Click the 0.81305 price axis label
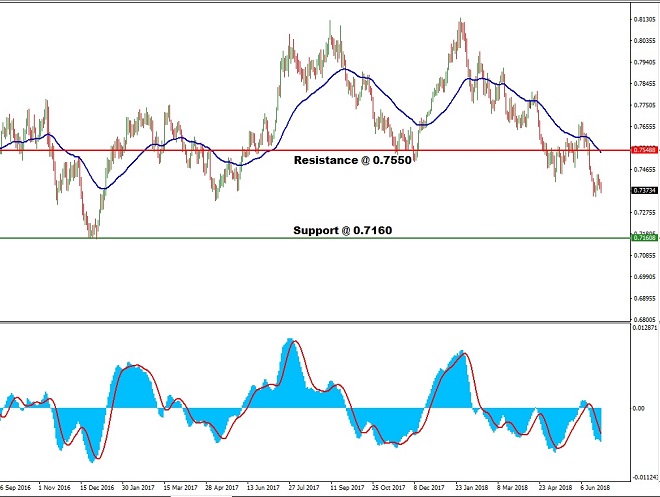 pos(644,19)
